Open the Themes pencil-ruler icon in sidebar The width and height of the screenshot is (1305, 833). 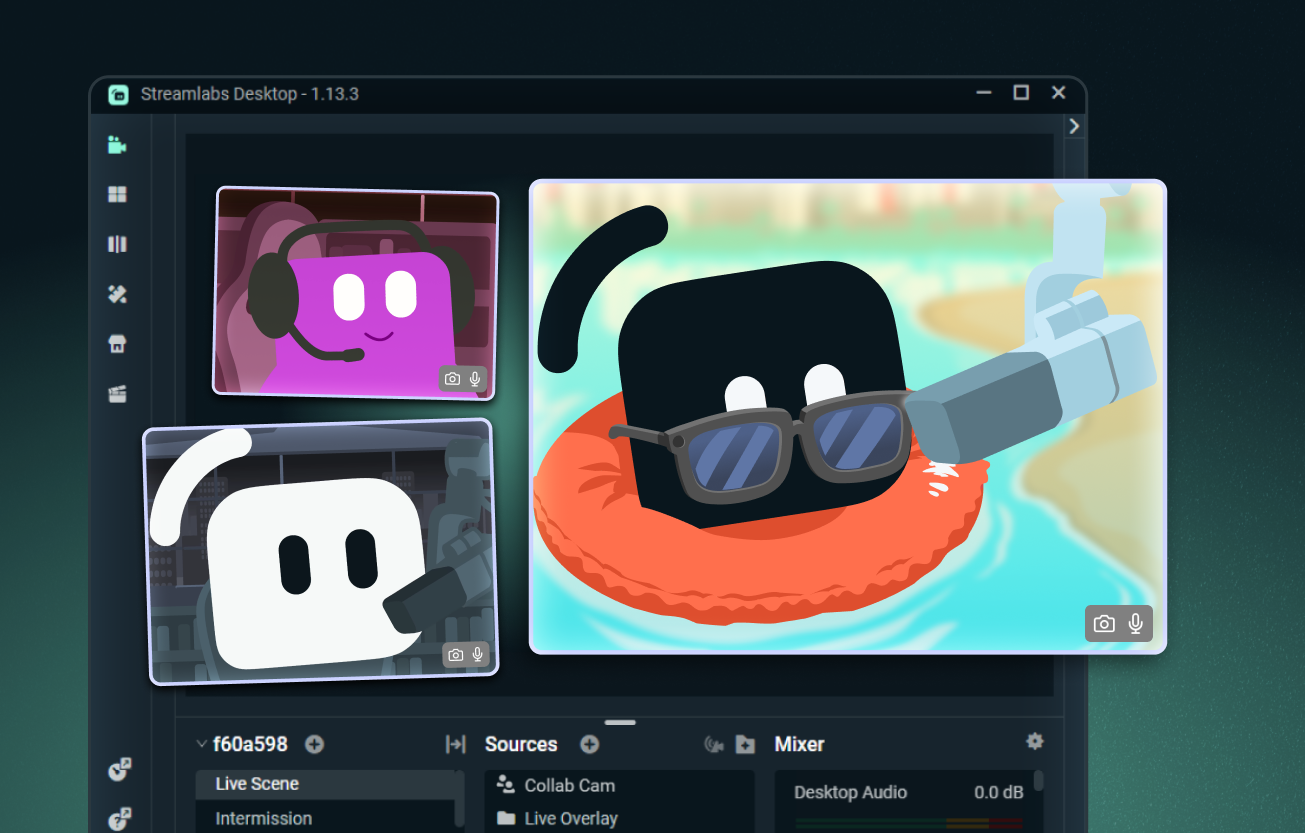click(x=118, y=294)
